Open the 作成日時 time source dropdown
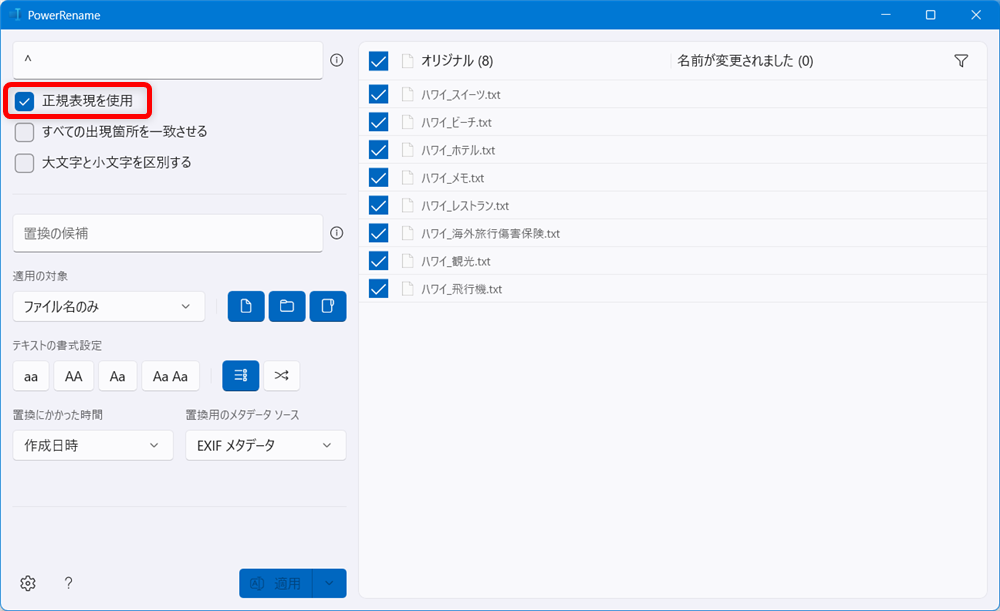 [92, 445]
